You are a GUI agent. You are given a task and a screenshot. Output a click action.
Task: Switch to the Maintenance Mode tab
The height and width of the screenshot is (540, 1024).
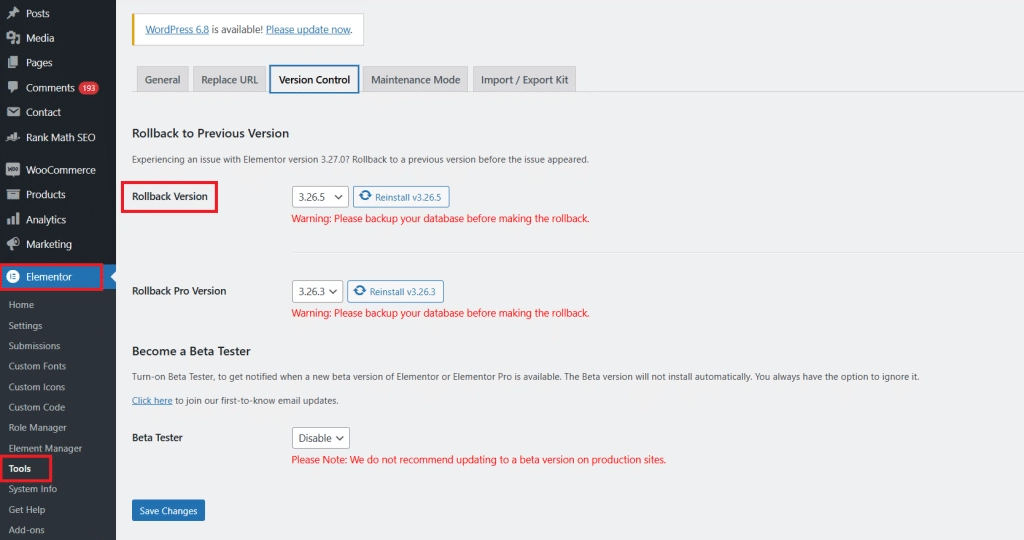415,80
